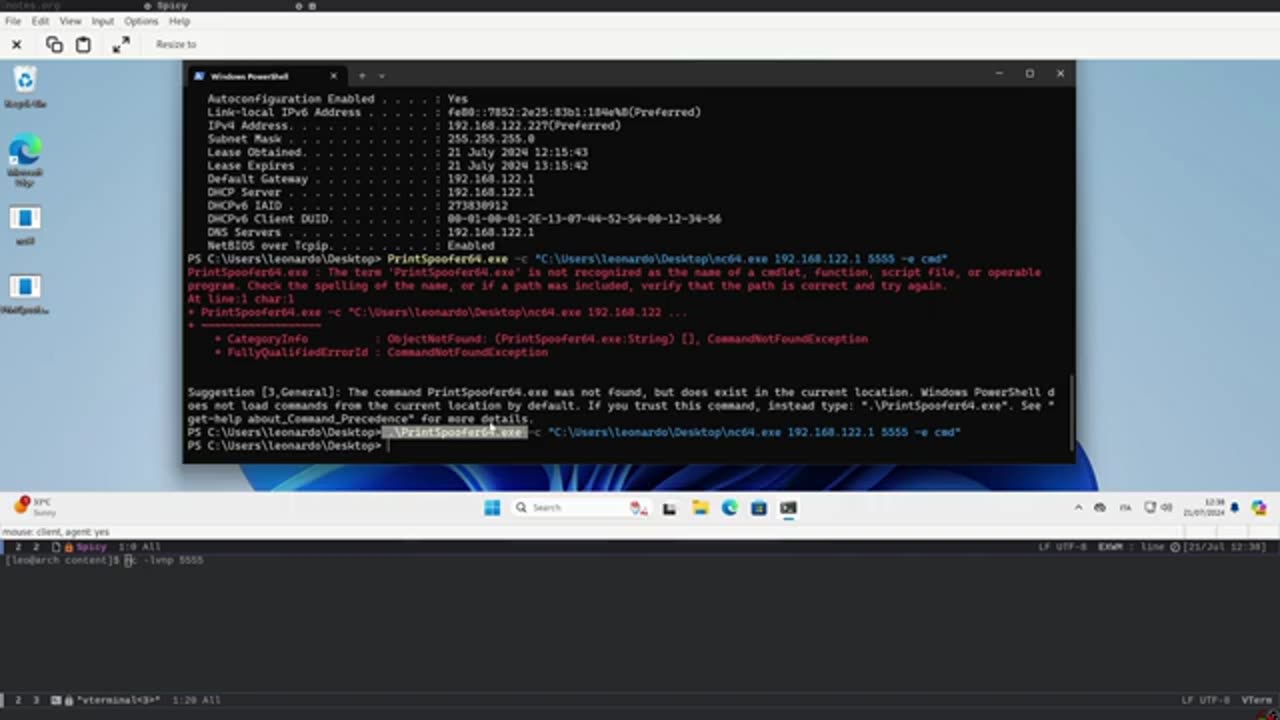Open the notification bell icon
Screen dimensions: 1280x720
pyautogui.click(x=1235, y=508)
